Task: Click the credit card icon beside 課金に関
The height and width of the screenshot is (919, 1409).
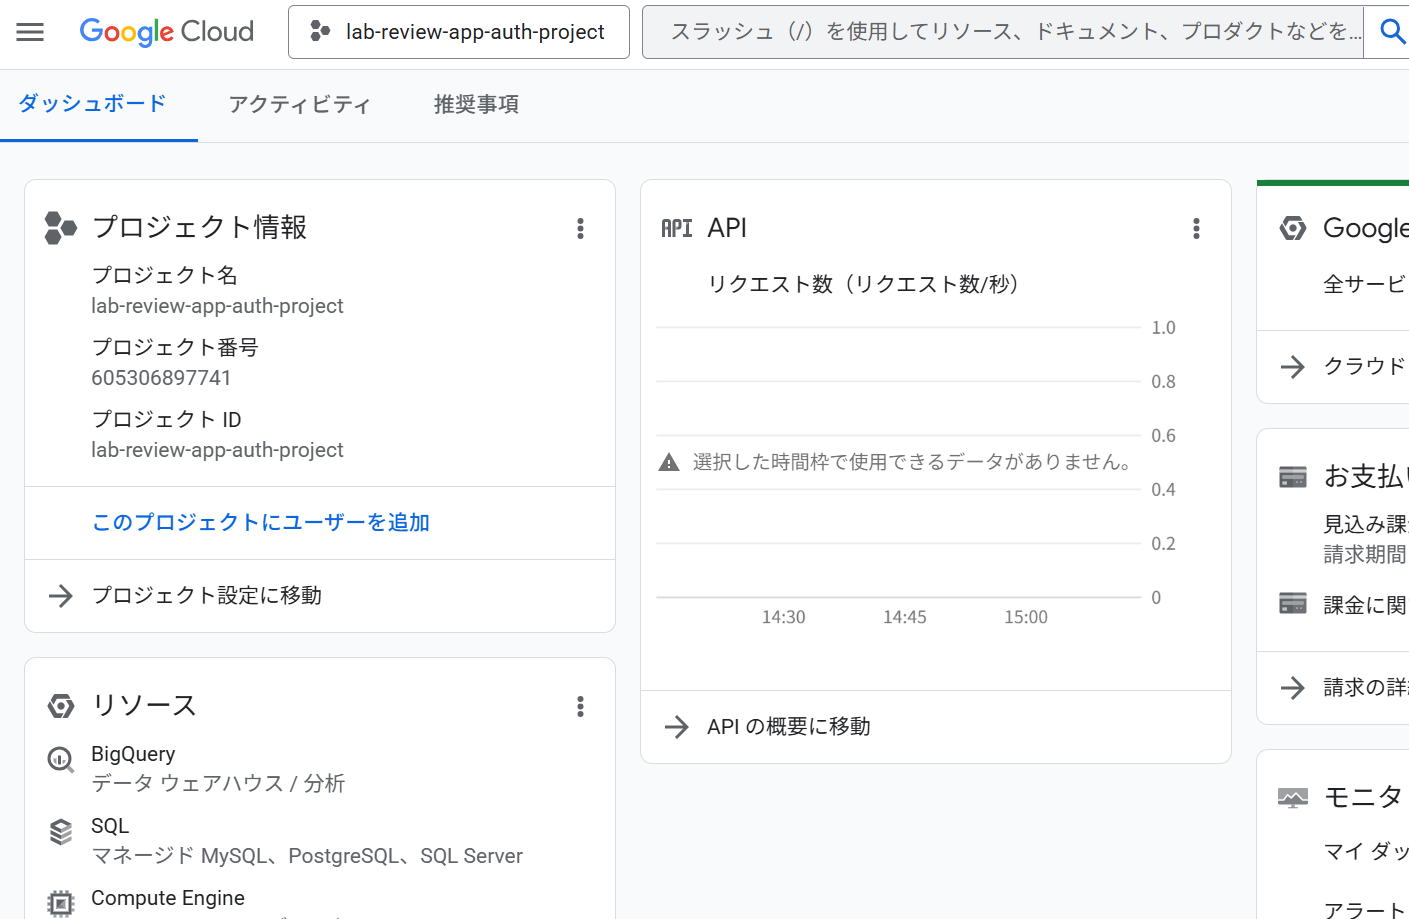Action: (x=1293, y=604)
